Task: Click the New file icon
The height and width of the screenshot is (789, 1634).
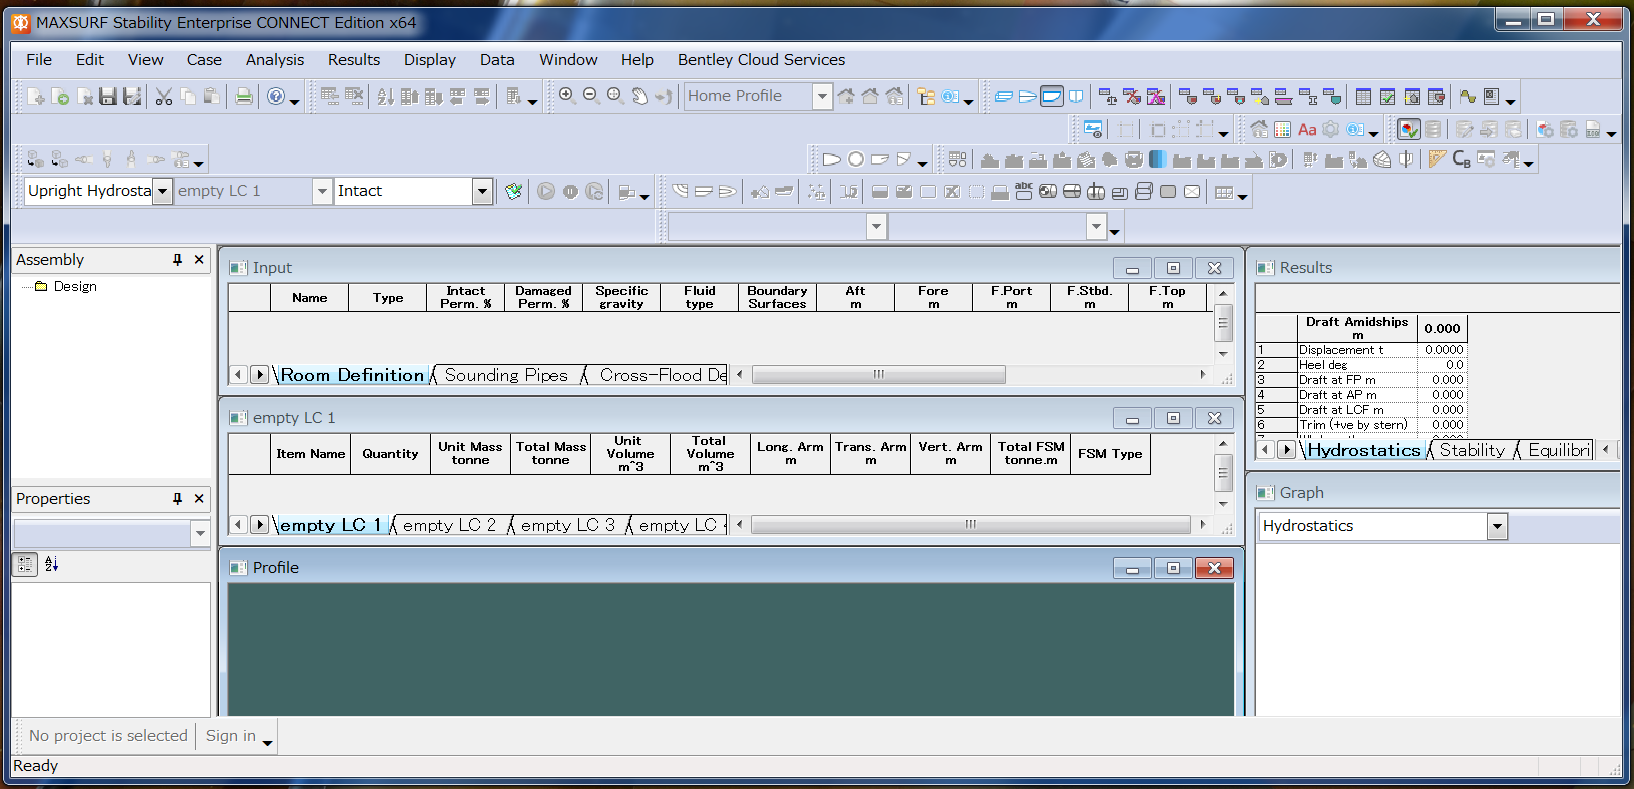Action: pos(36,97)
